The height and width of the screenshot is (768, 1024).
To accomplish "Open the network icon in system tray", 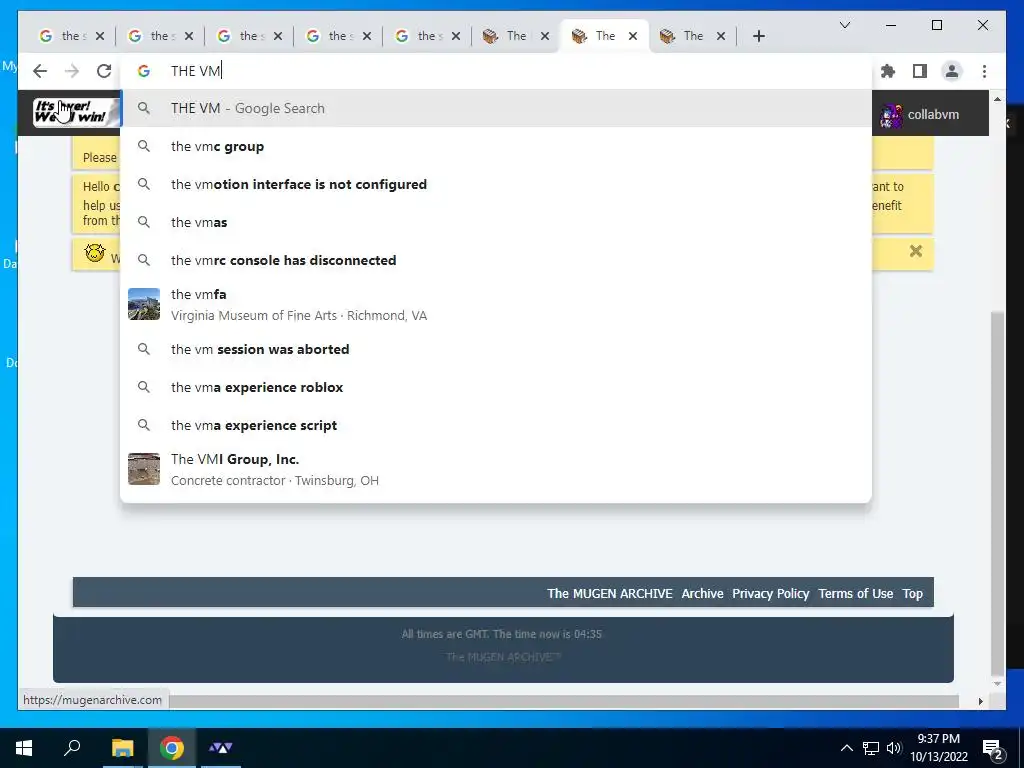I will (x=871, y=748).
